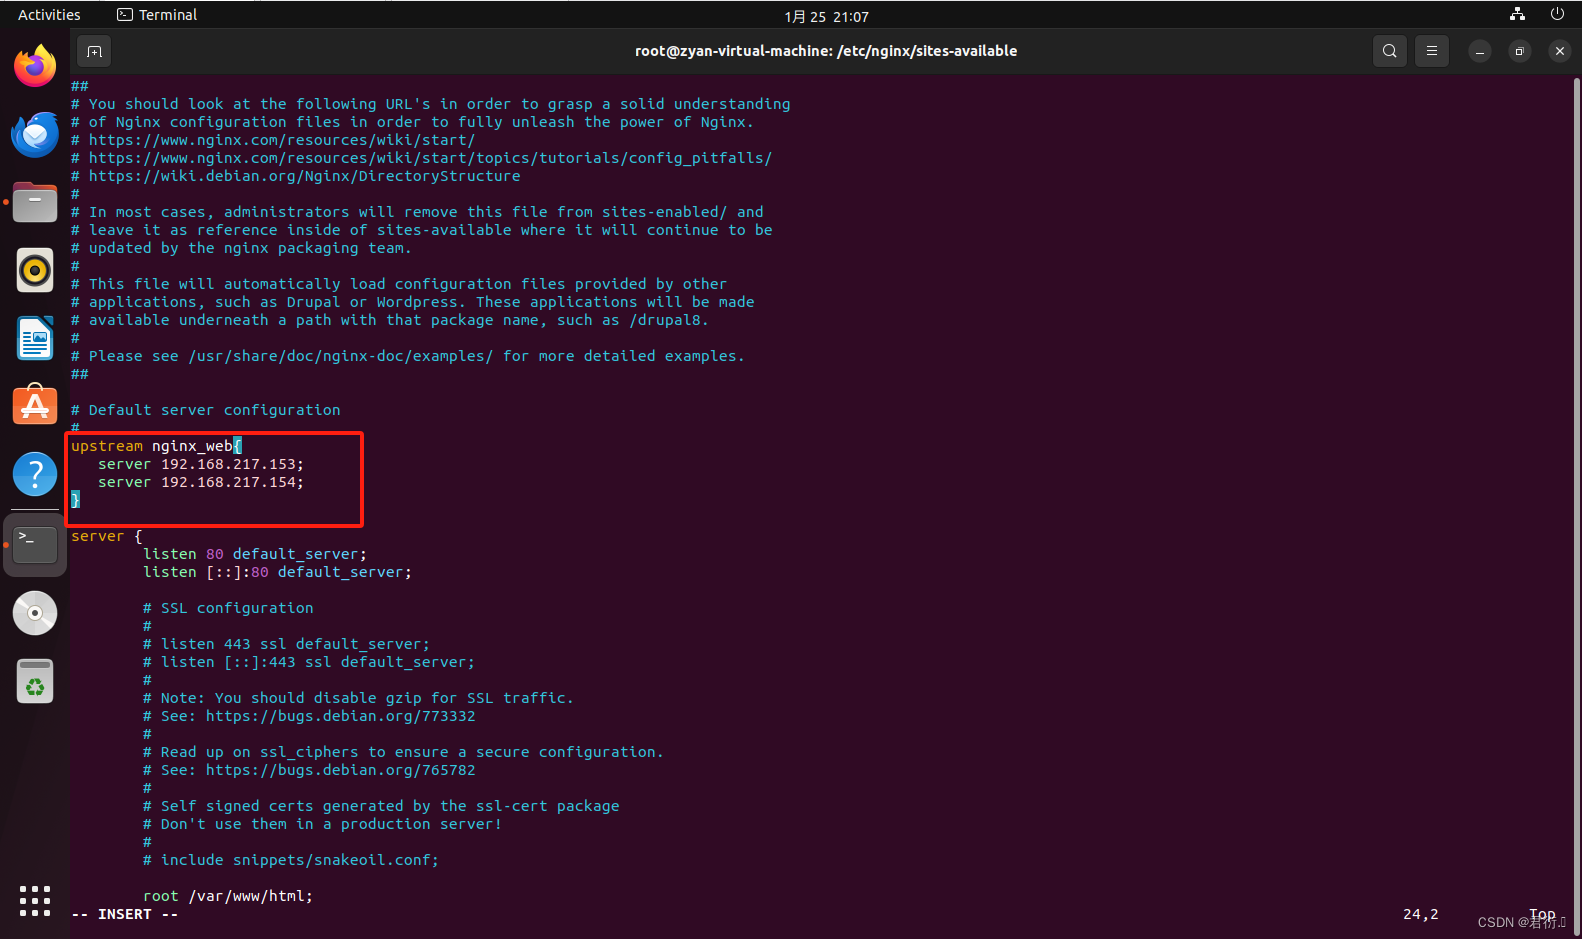Viewport: 1582px width, 939px height.
Task: Click the wiki.debian.org DirectoryStructure URL
Action: 304,176
